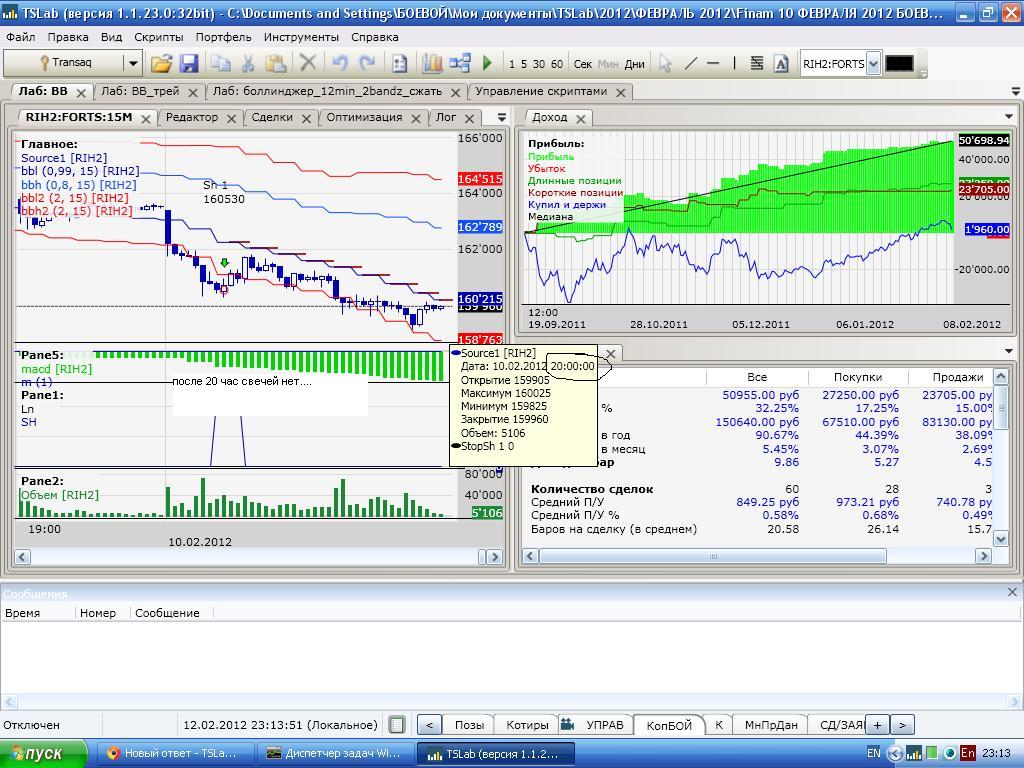Click the Позы workspace button
The height and width of the screenshot is (768, 1024).
[x=469, y=725]
